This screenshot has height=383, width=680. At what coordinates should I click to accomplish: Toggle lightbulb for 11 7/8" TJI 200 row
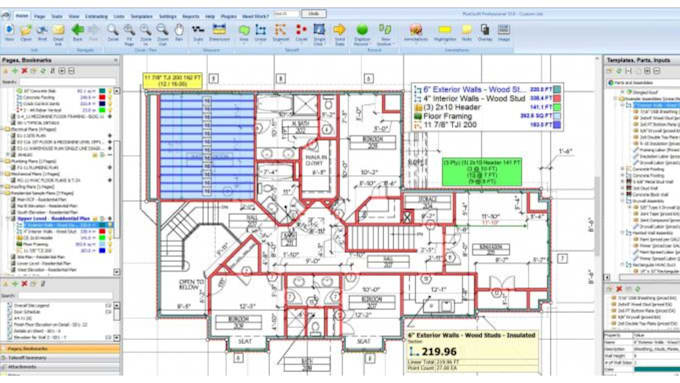coord(110,251)
